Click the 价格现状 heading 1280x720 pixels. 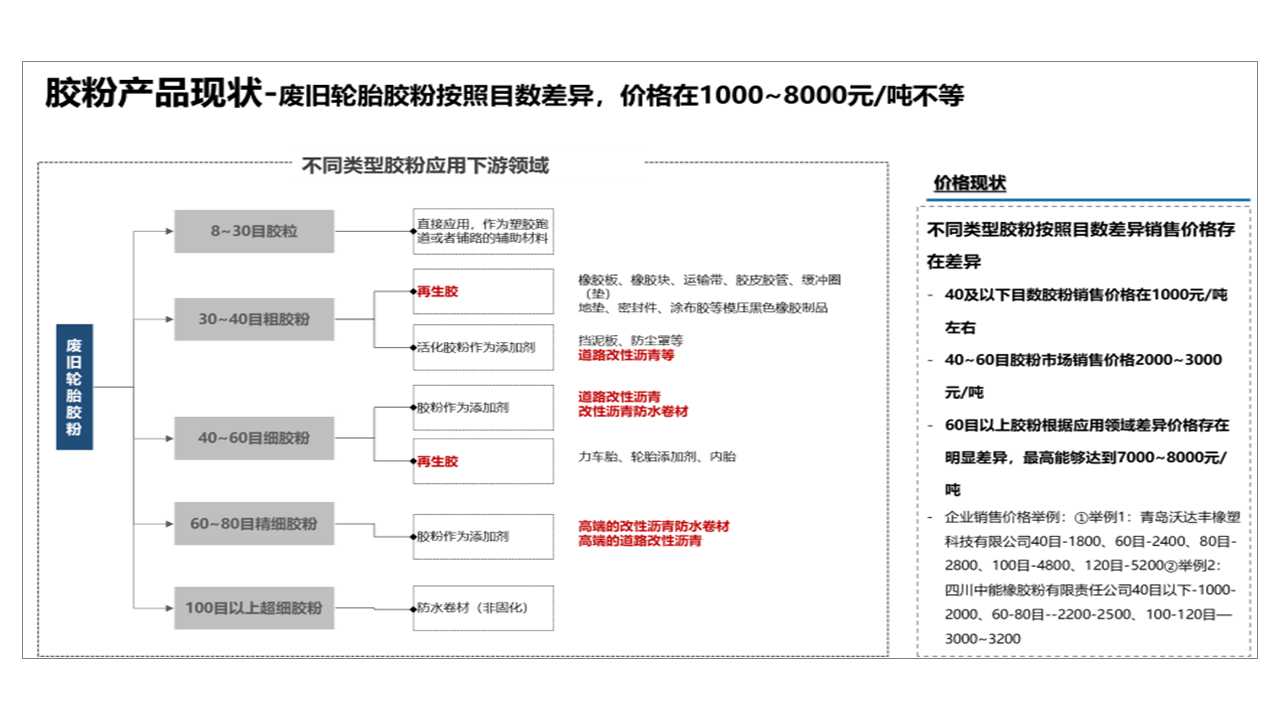pyautogui.click(x=969, y=183)
